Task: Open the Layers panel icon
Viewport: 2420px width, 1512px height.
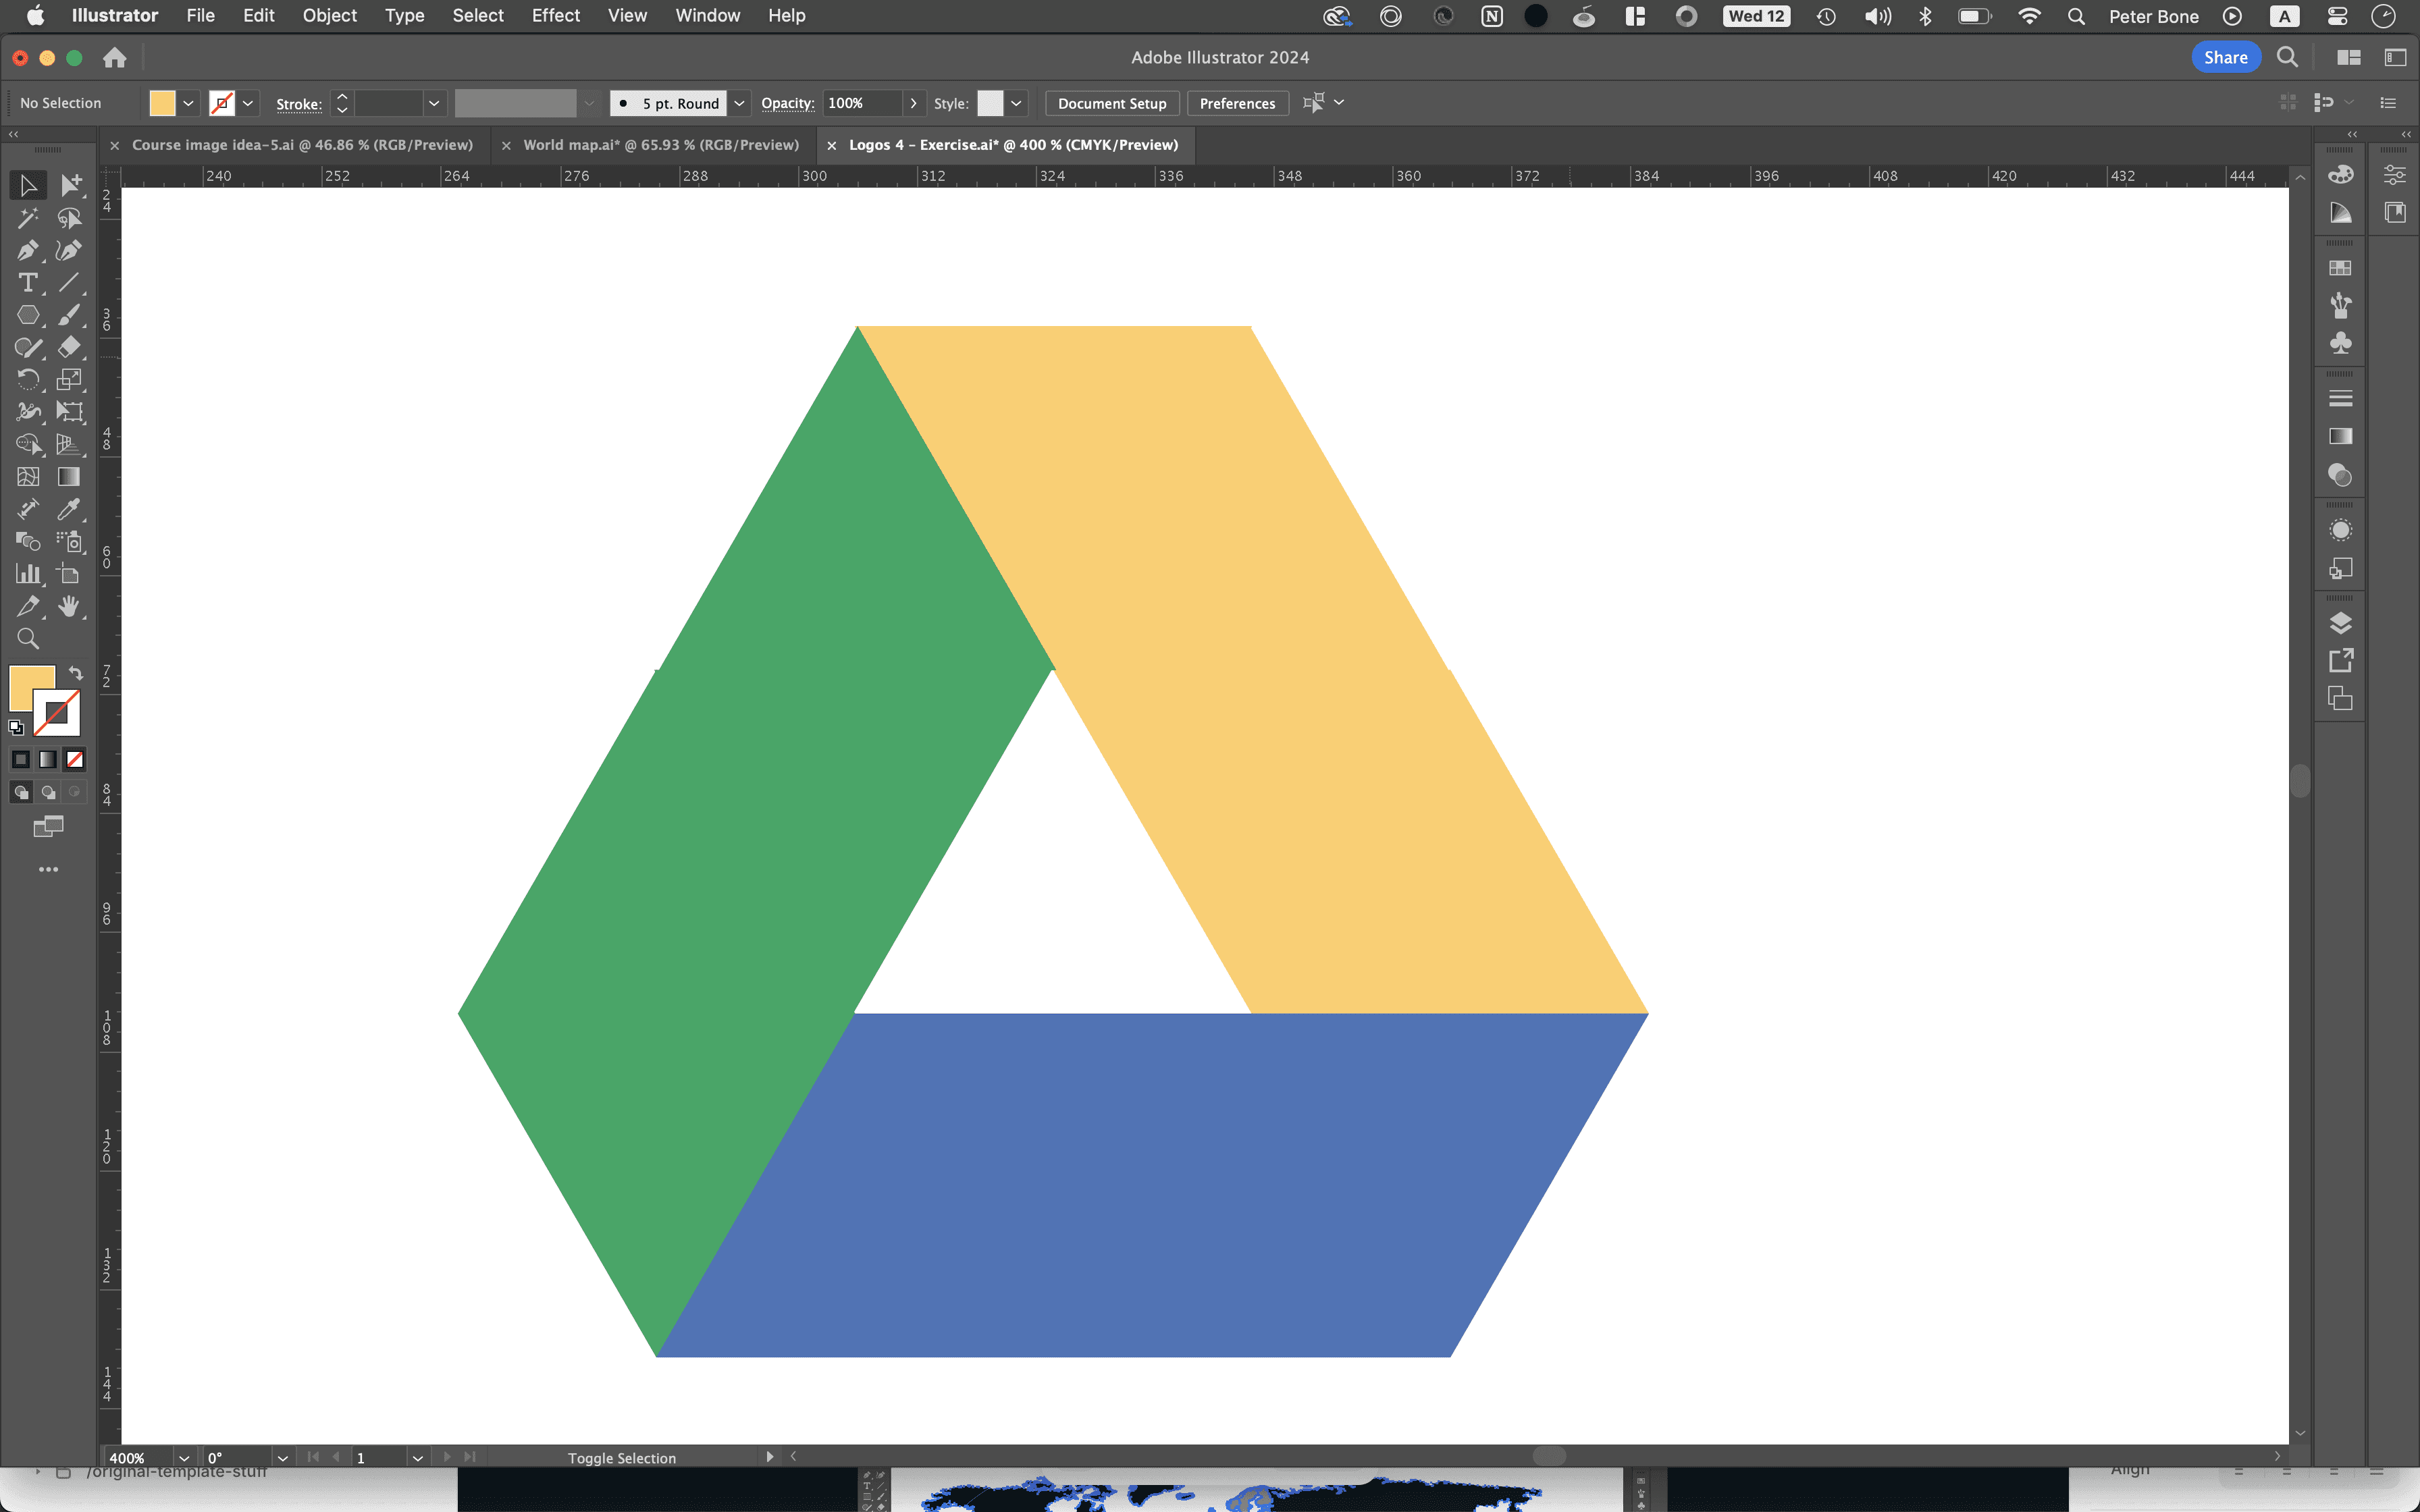Action: click(2340, 623)
